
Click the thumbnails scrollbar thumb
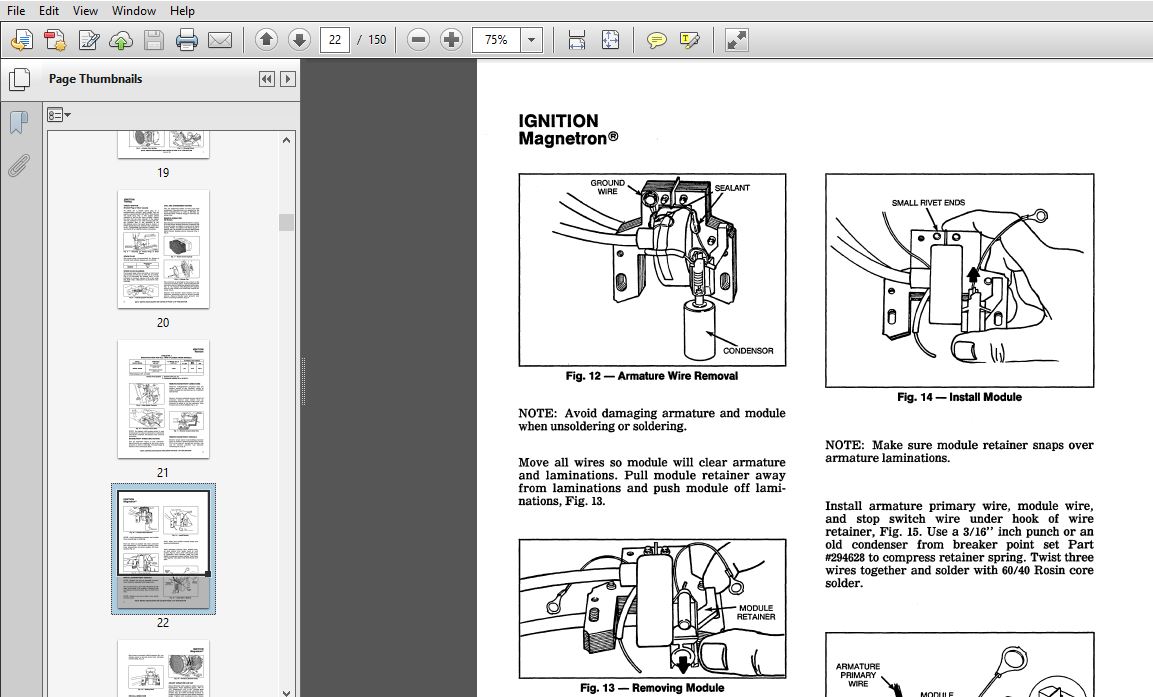[x=287, y=222]
